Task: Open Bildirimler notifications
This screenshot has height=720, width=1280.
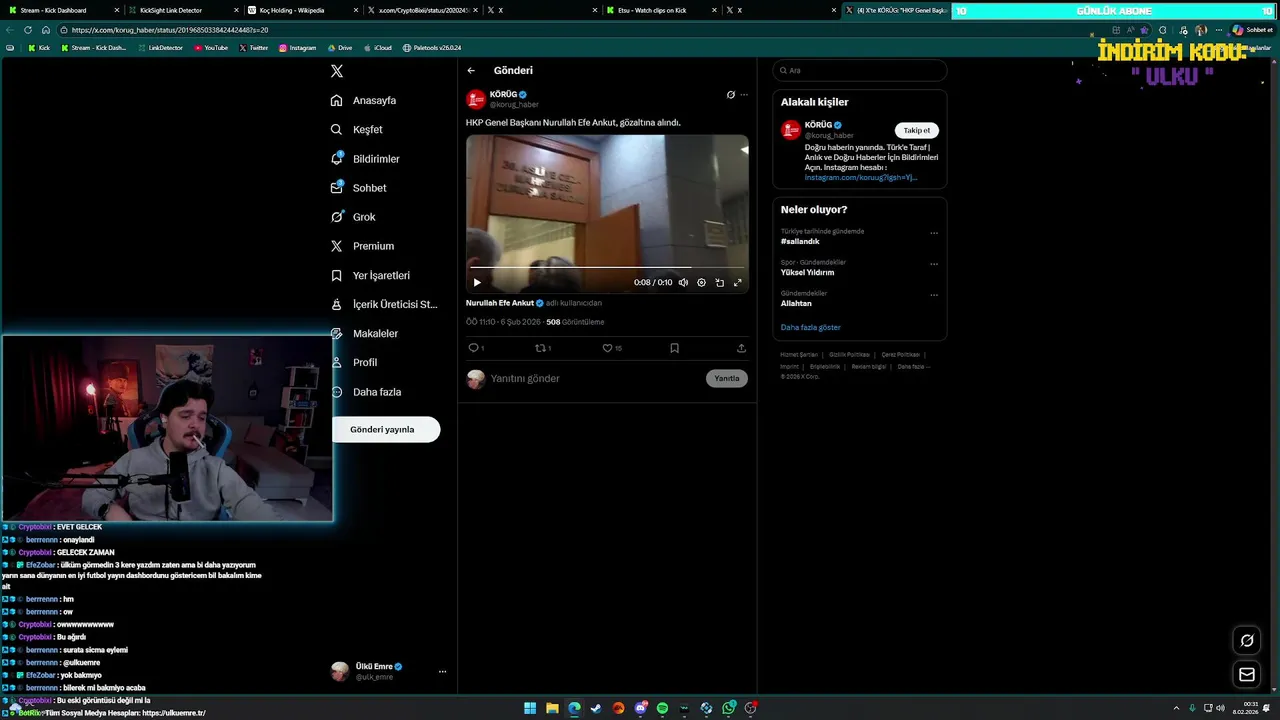Action: point(365,159)
